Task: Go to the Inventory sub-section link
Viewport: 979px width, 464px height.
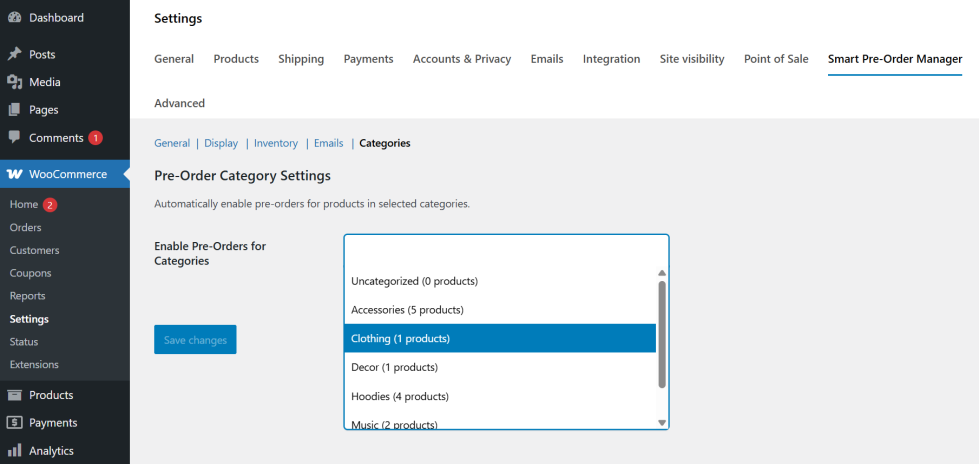Action: tap(276, 143)
